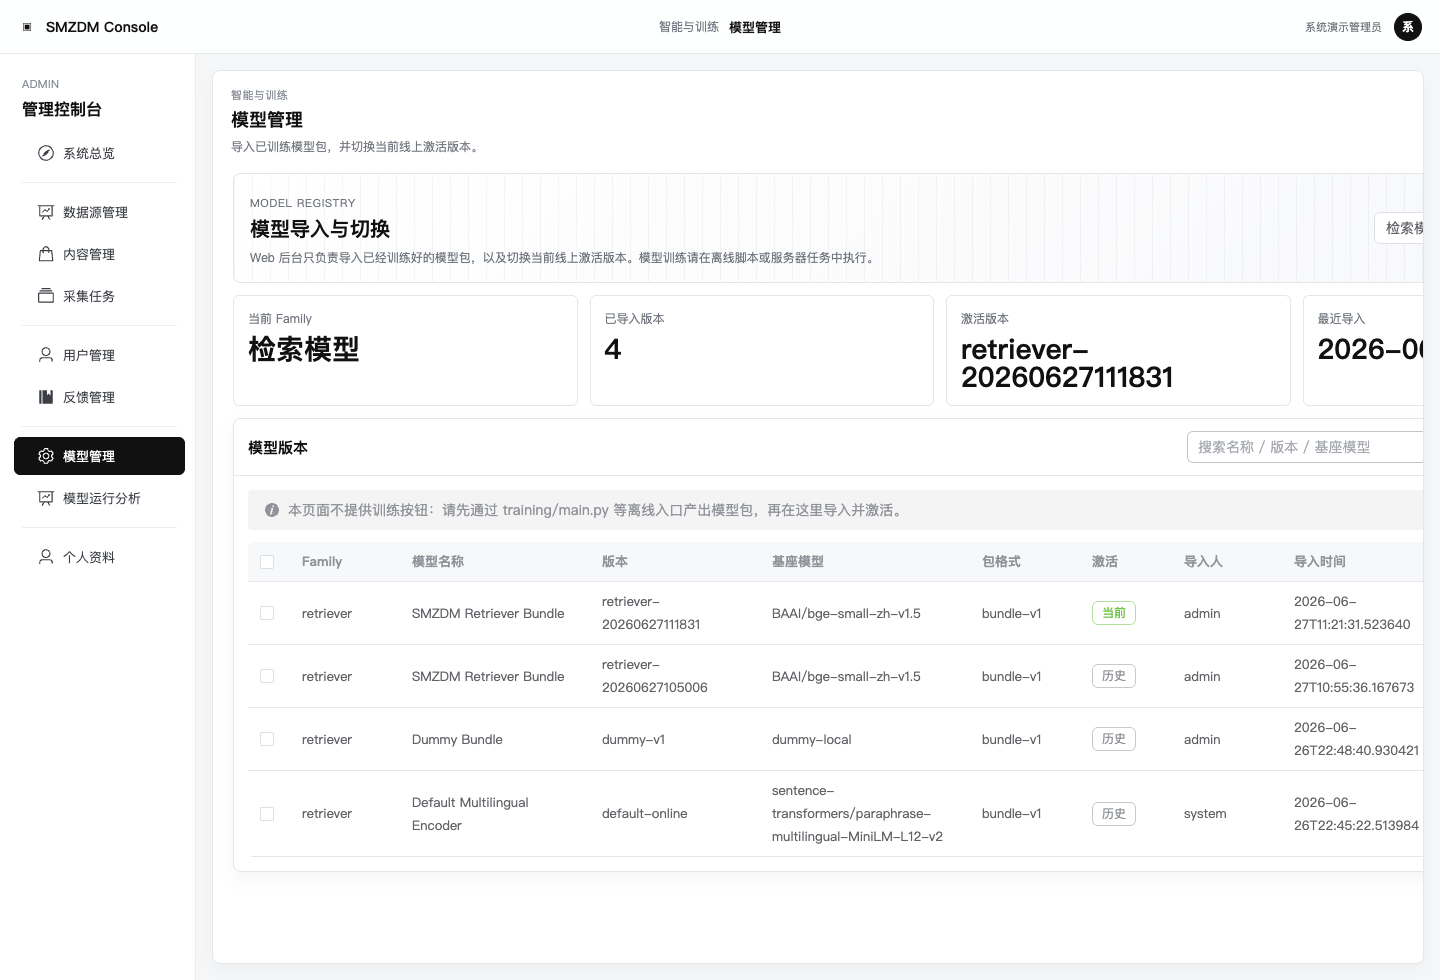1440x980 pixels.
Task: Open 反馈管理 in the sidebar
Action: click(x=99, y=397)
